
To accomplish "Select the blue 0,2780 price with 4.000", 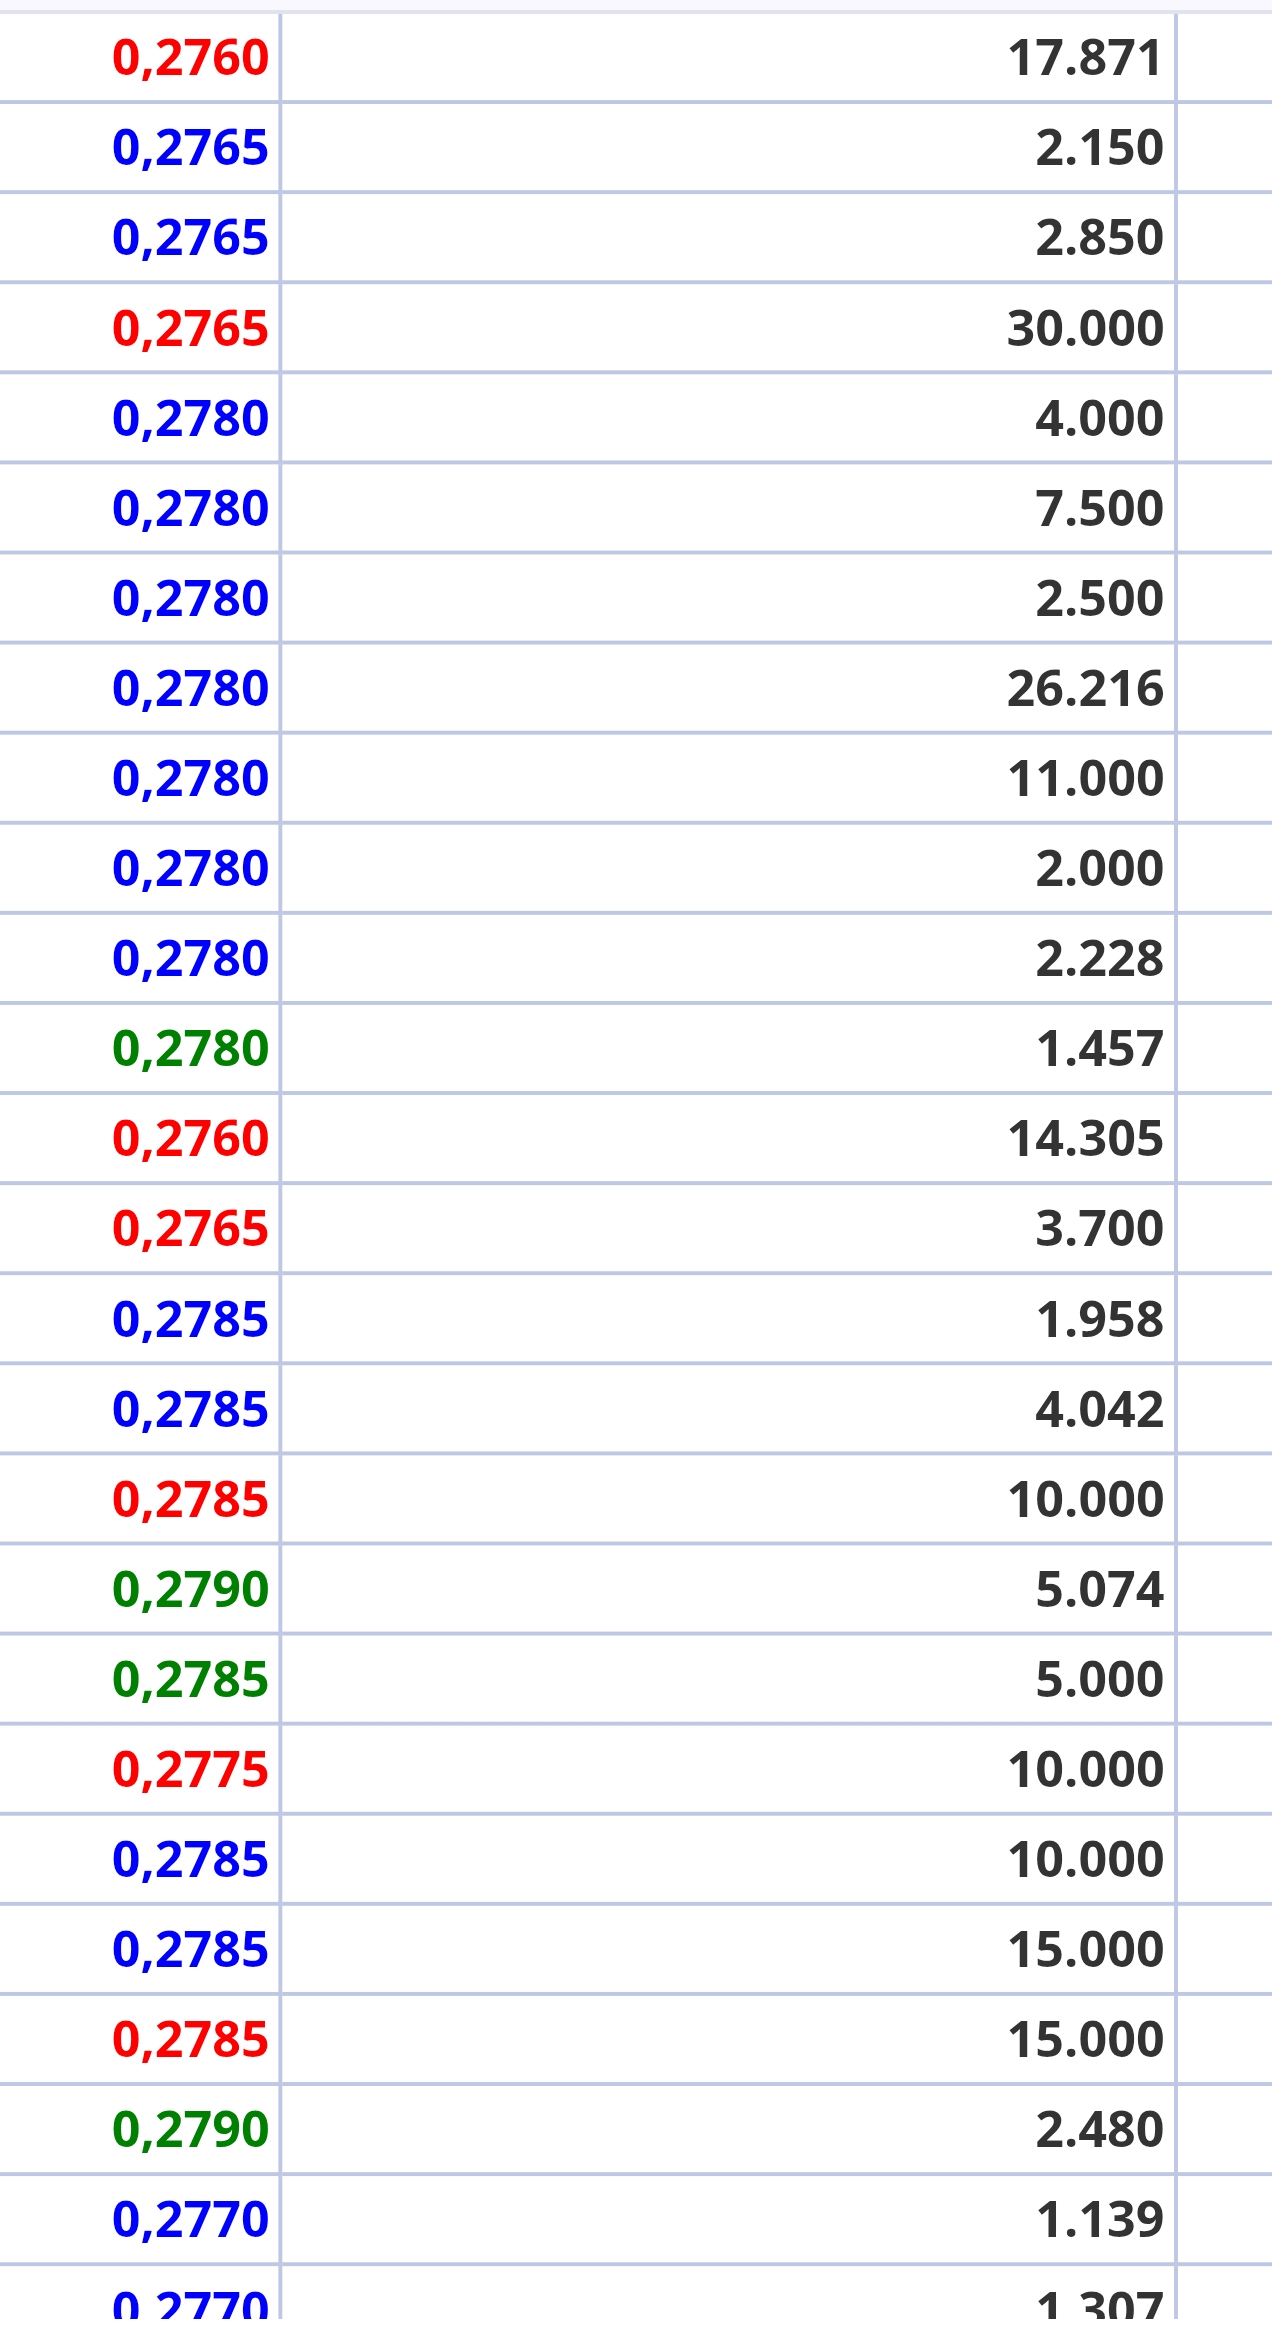I will pyautogui.click(x=190, y=418).
